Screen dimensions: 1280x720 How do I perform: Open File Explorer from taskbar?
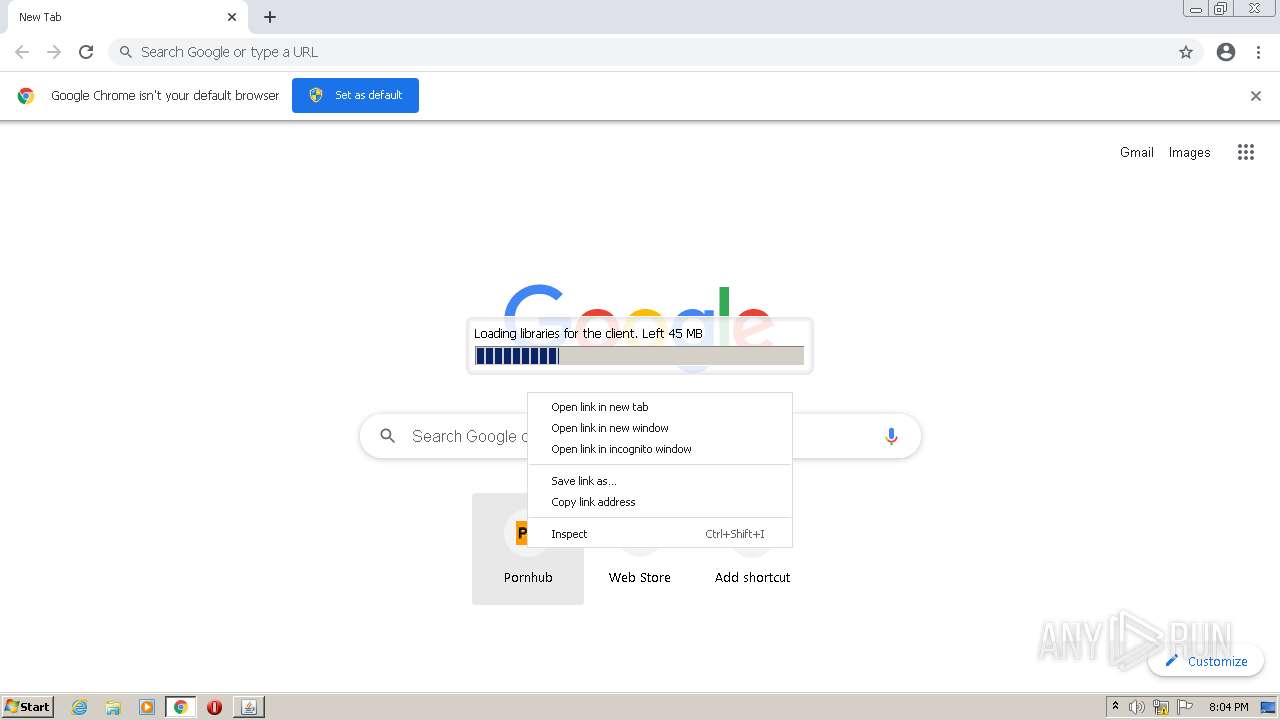pyautogui.click(x=113, y=707)
